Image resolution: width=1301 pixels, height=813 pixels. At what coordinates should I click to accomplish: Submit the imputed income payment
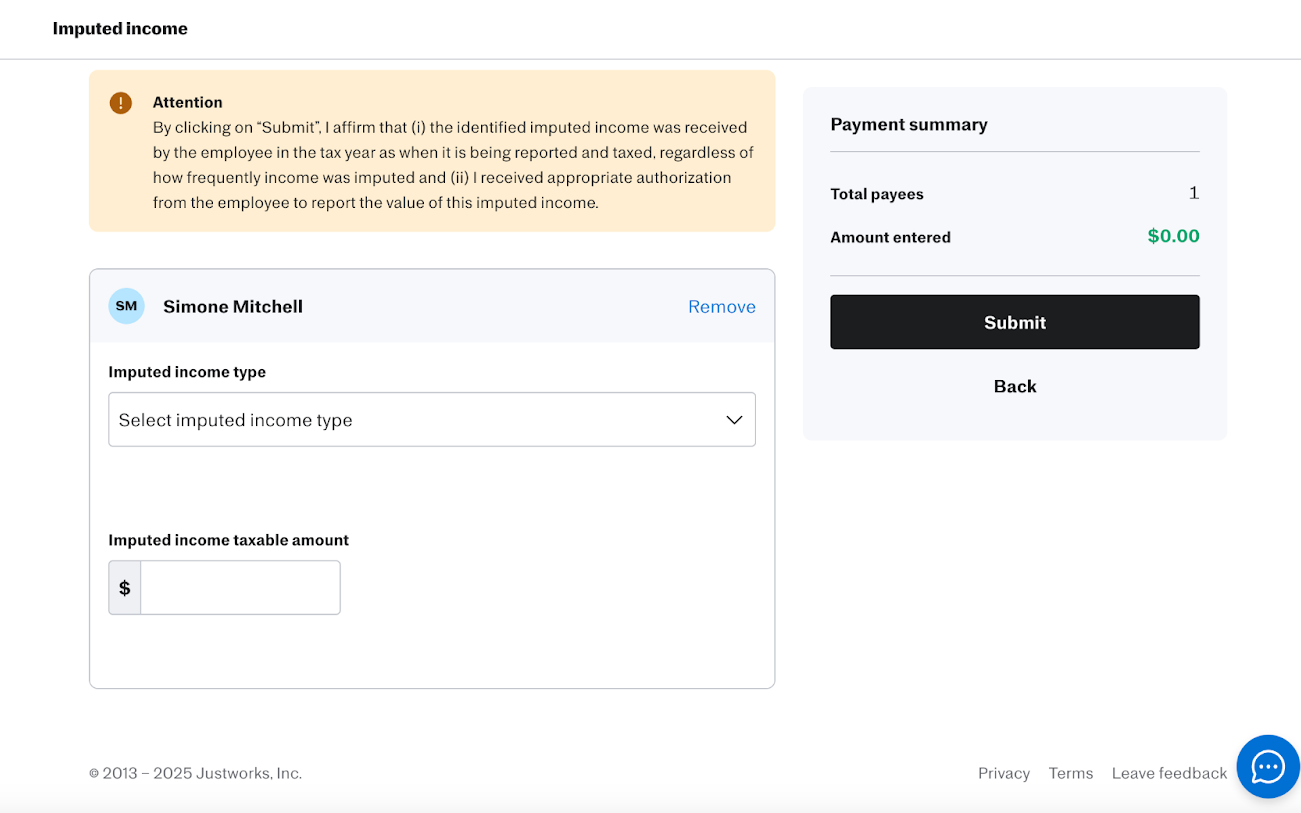[x=1014, y=322]
